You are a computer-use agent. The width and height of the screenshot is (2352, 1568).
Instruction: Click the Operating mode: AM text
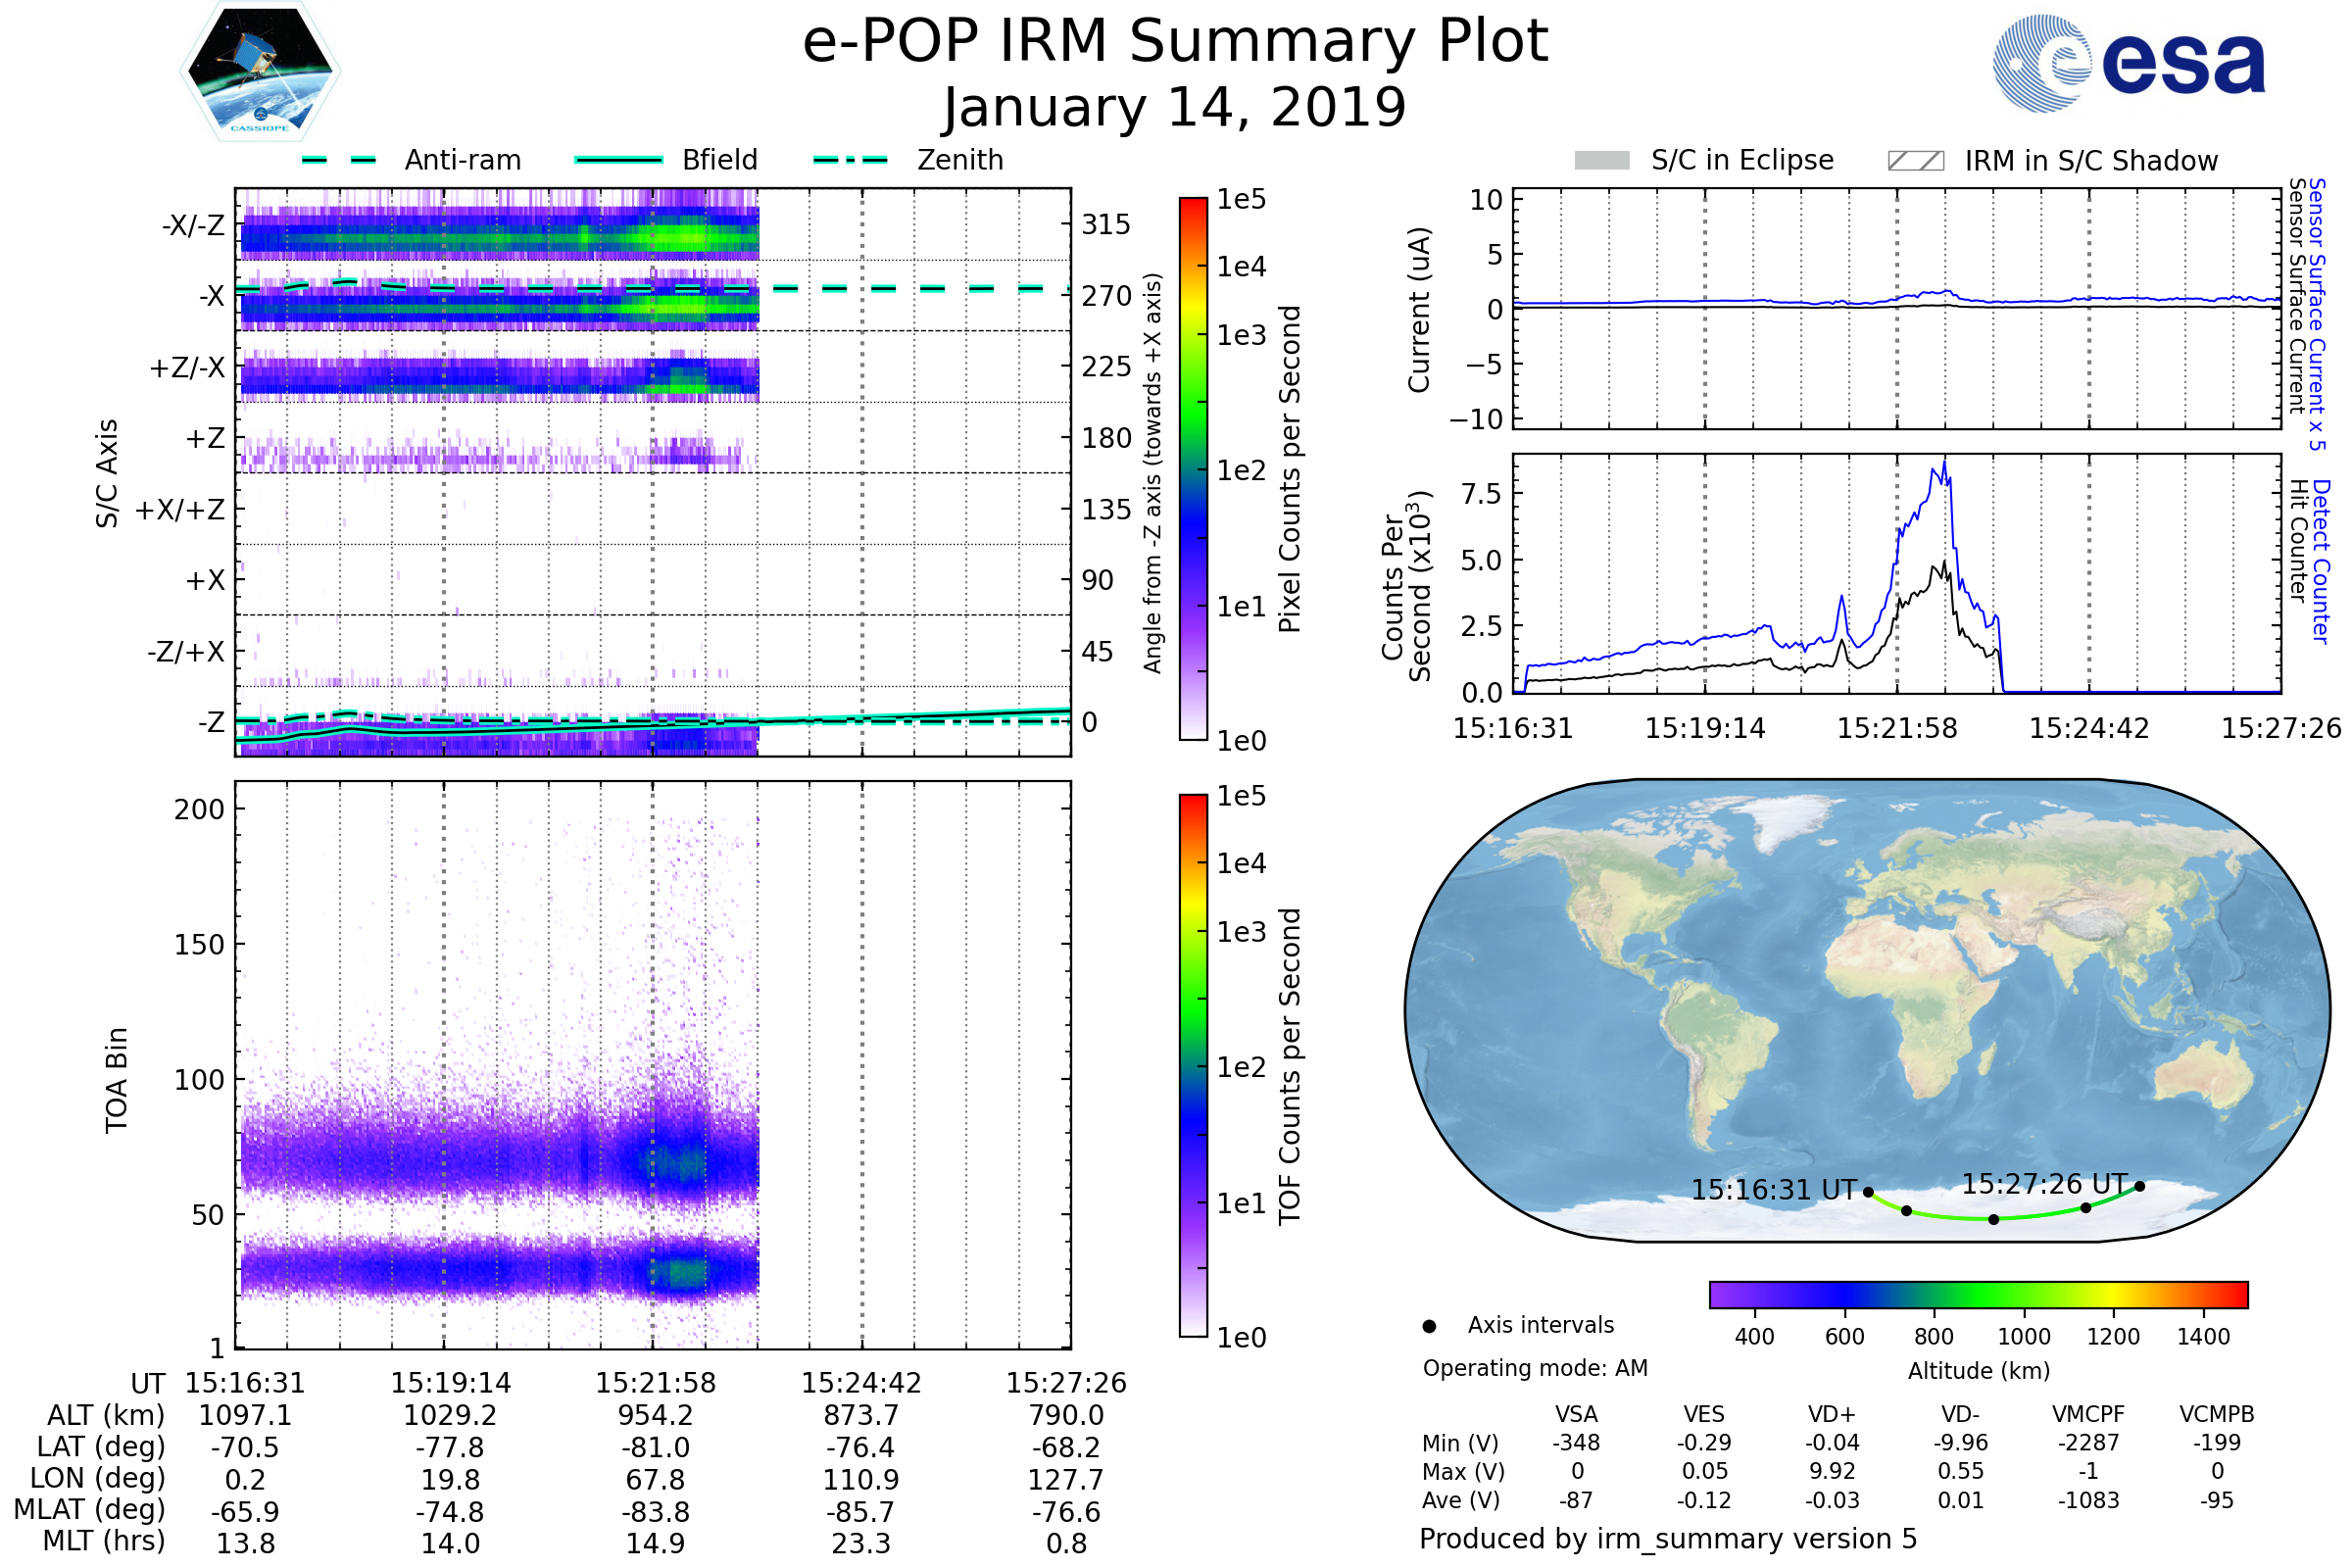click(1535, 1368)
